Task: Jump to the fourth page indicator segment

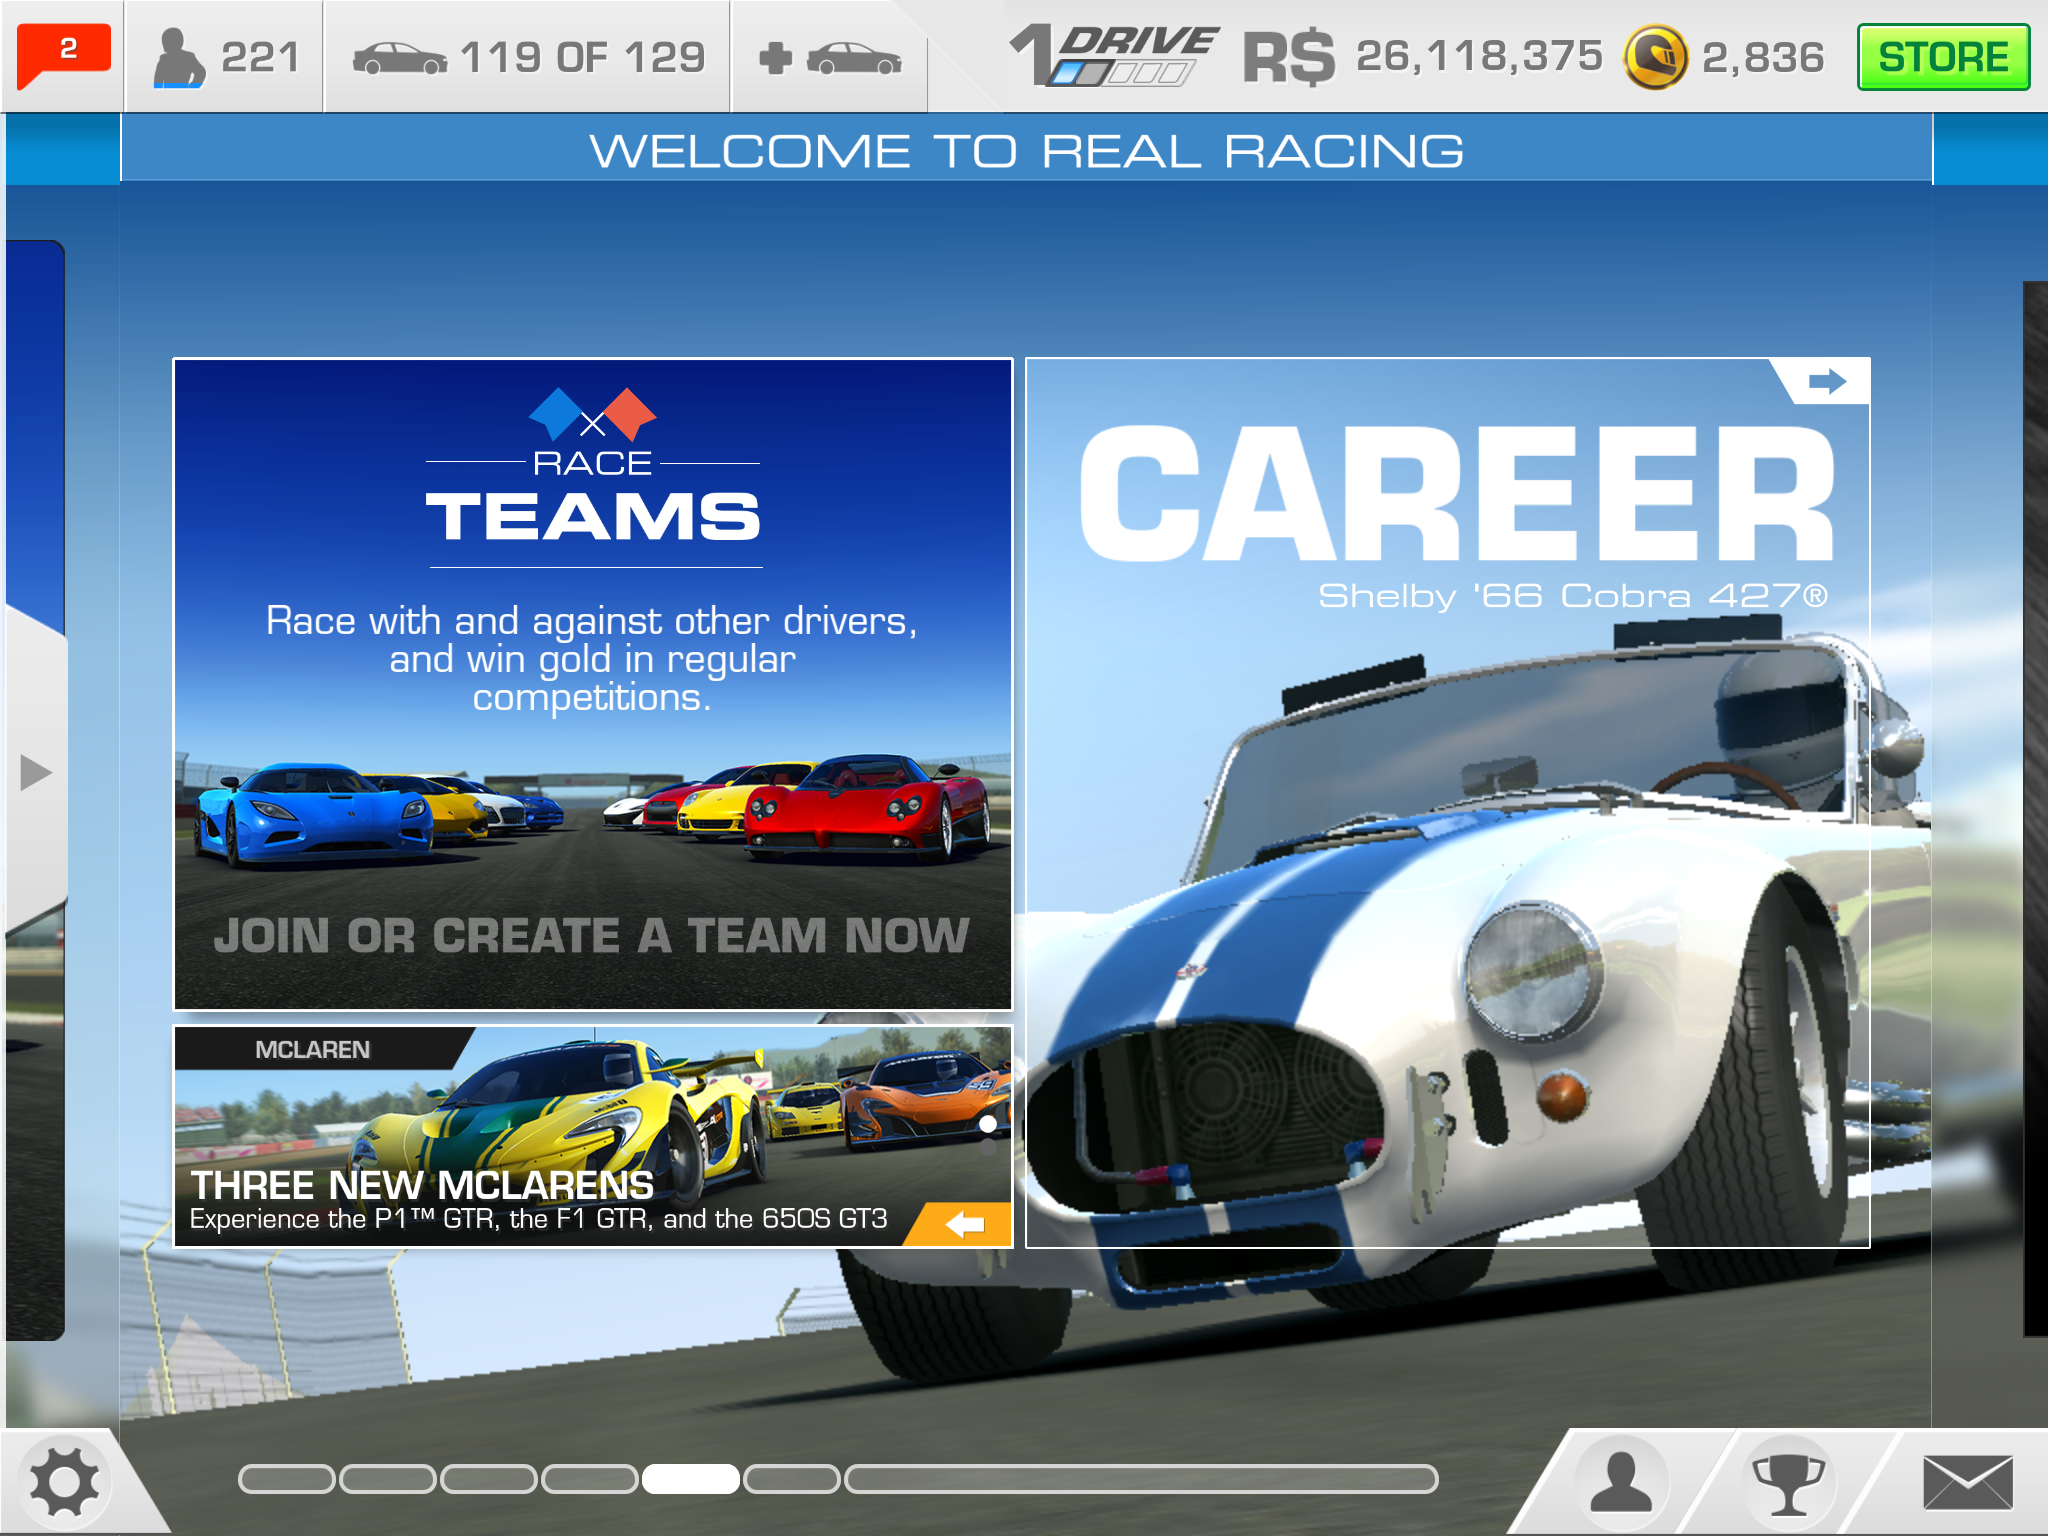Action: [x=590, y=1479]
